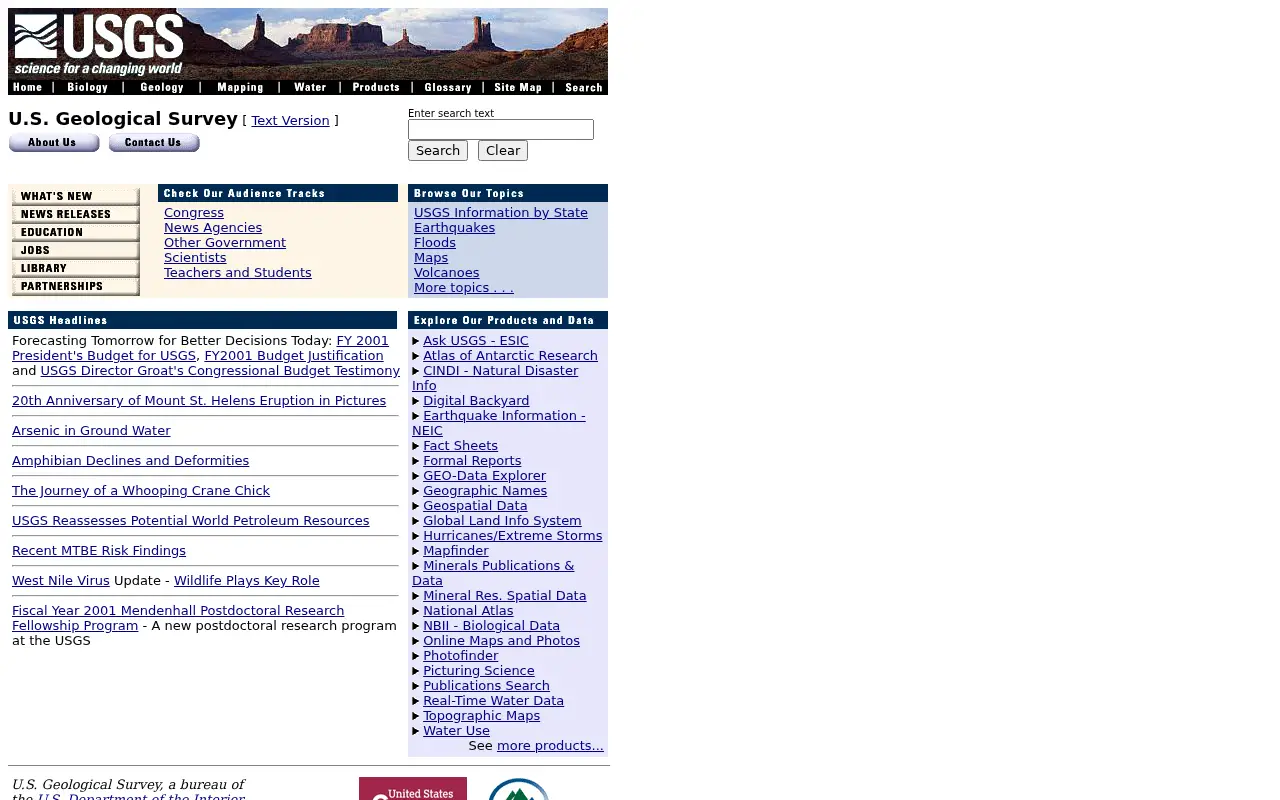The height and width of the screenshot is (800, 1280).
Task: Open the Education sidebar button
Action: [x=76, y=233]
